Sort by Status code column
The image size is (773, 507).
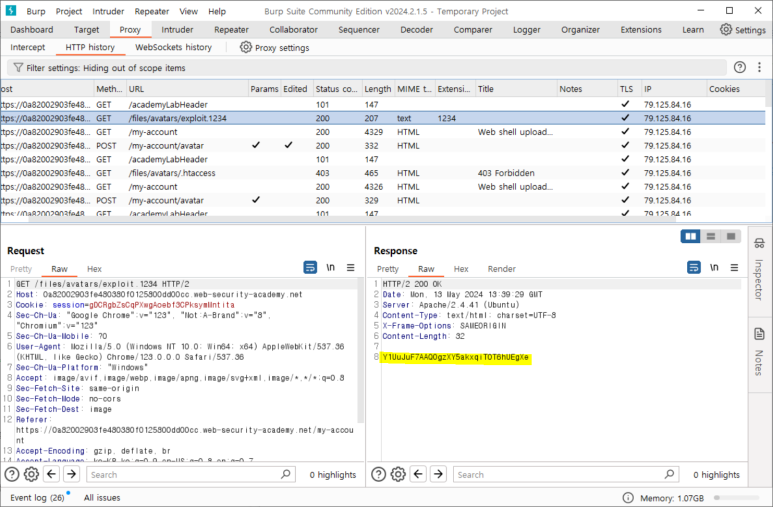pyautogui.click(x=337, y=89)
